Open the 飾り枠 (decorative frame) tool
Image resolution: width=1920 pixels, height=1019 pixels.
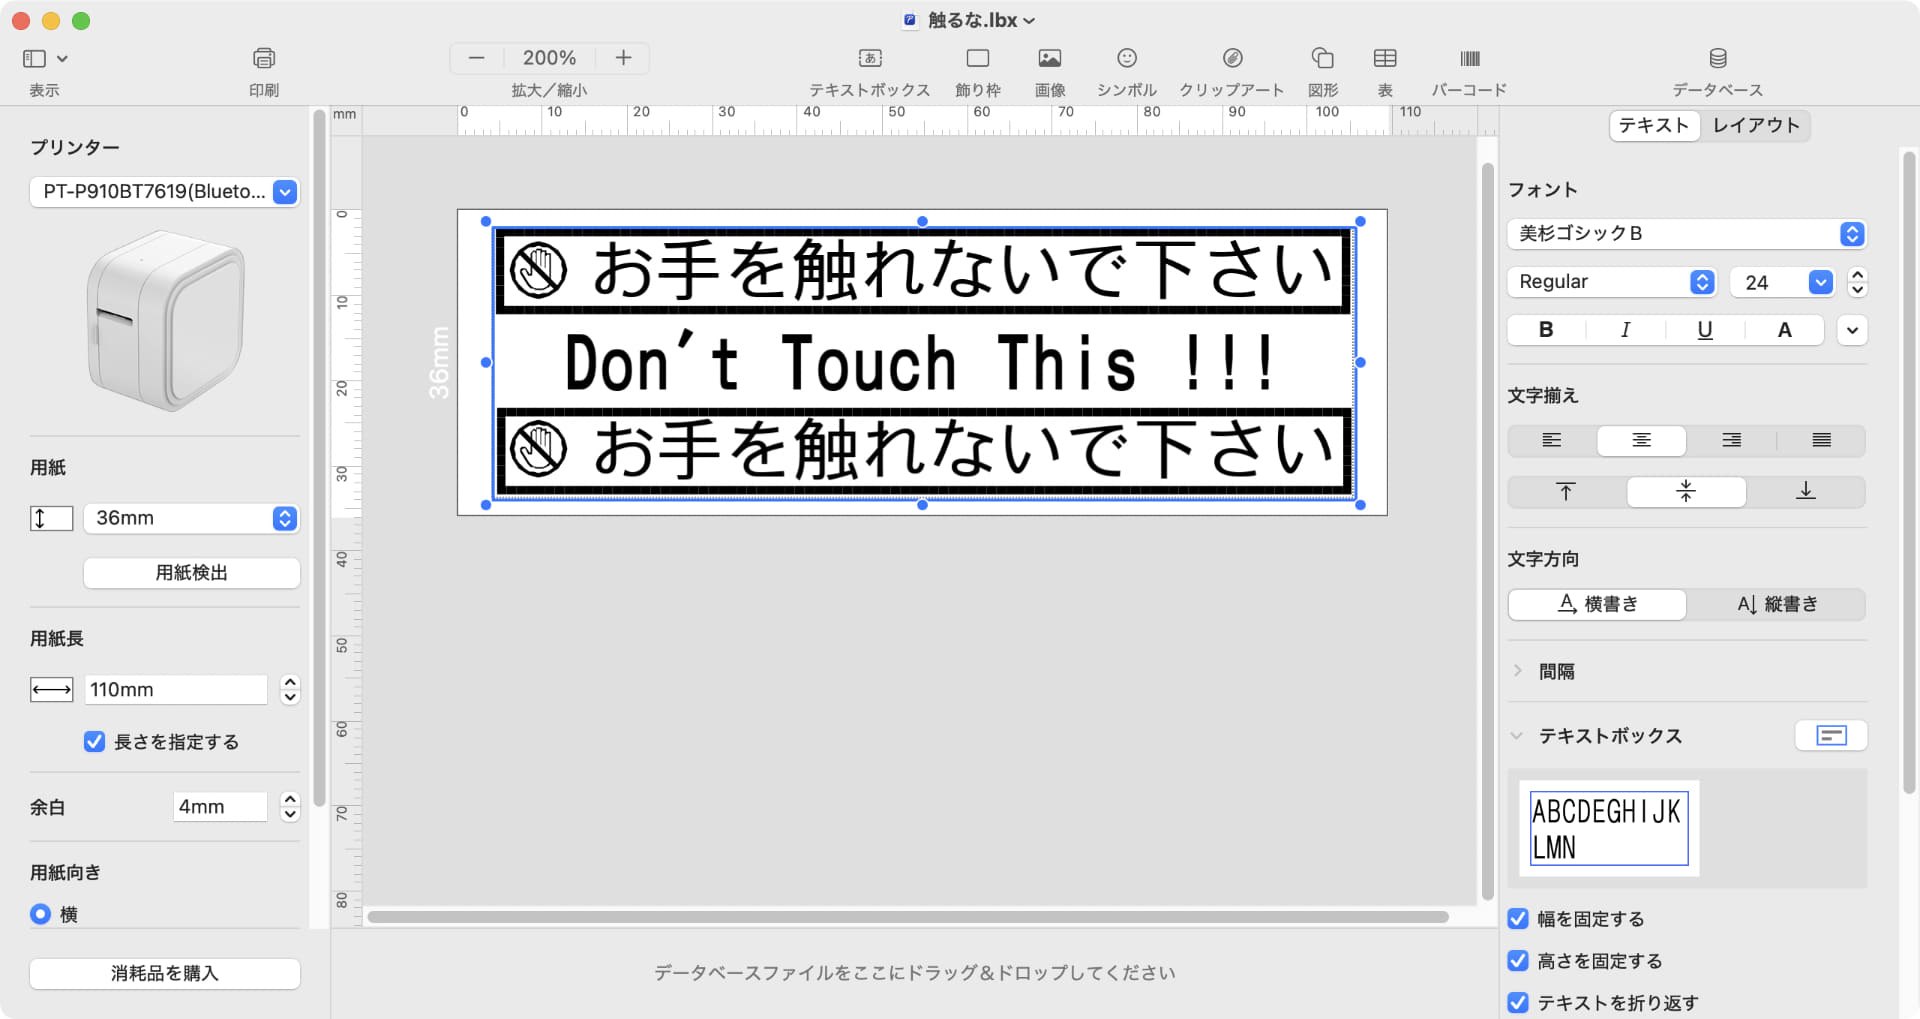[977, 60]
